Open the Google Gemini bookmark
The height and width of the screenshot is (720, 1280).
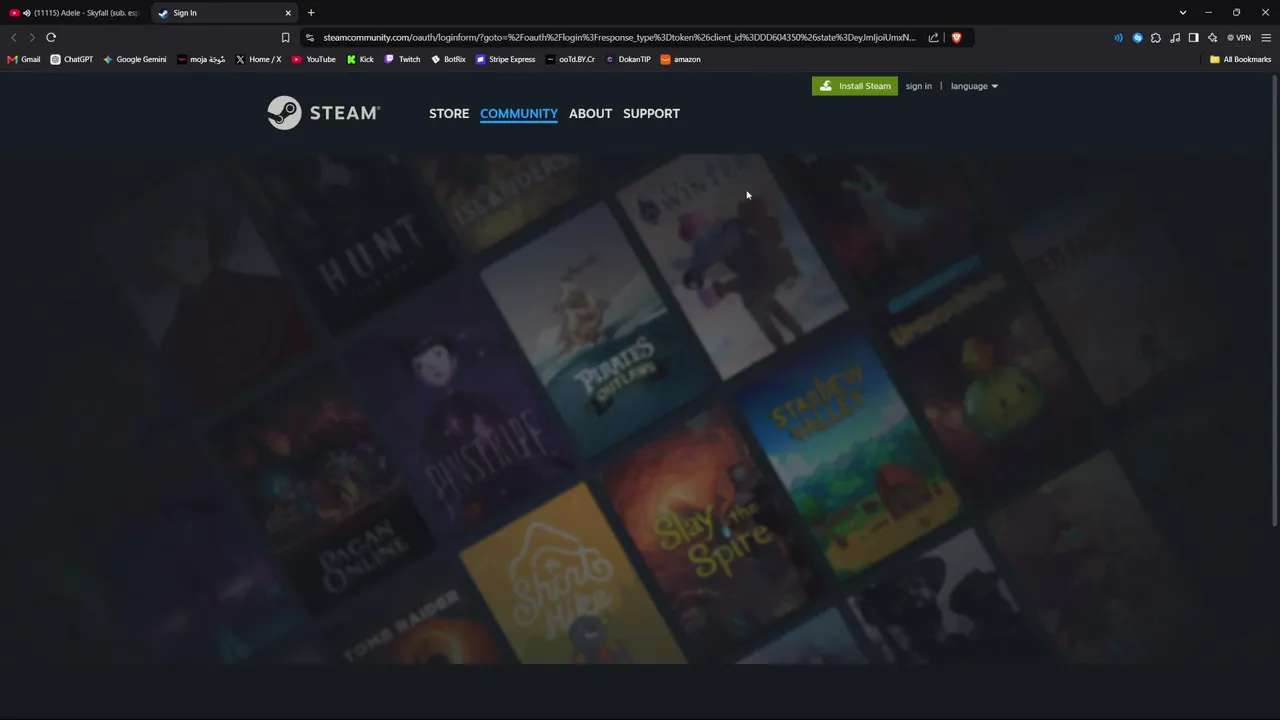[x=135, y=59]
